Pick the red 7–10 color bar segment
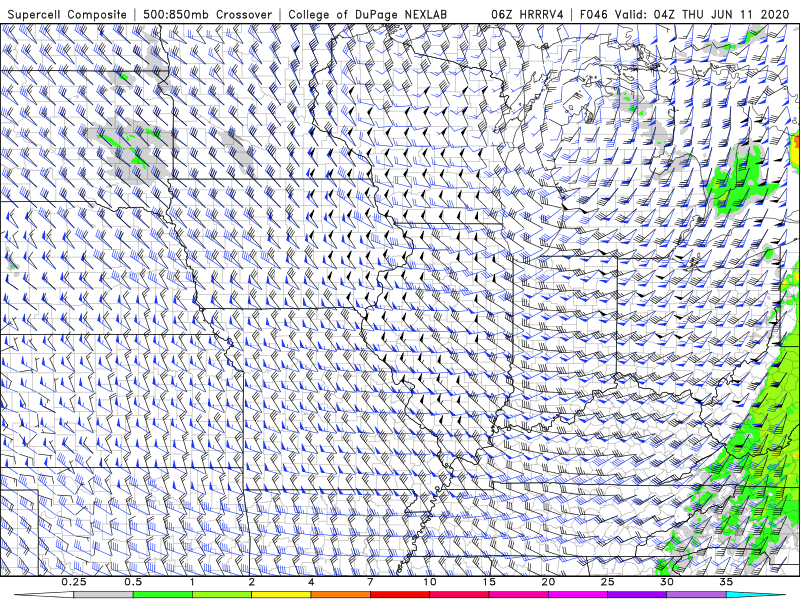This screenshot has height=600, width=800. point(399,595)
